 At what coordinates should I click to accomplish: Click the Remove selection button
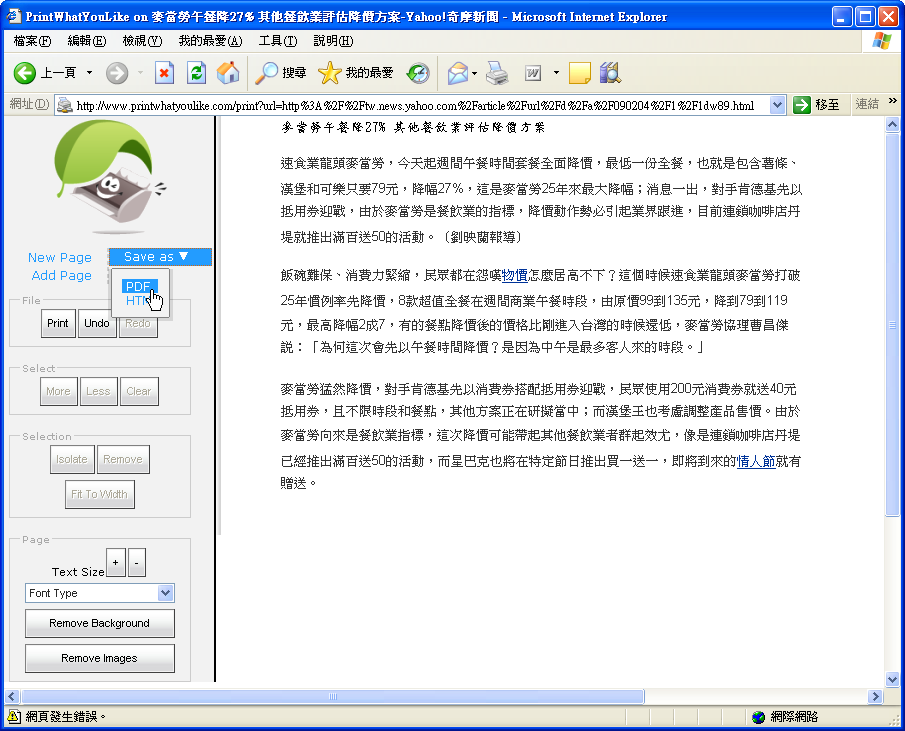(x=123, y=459)
